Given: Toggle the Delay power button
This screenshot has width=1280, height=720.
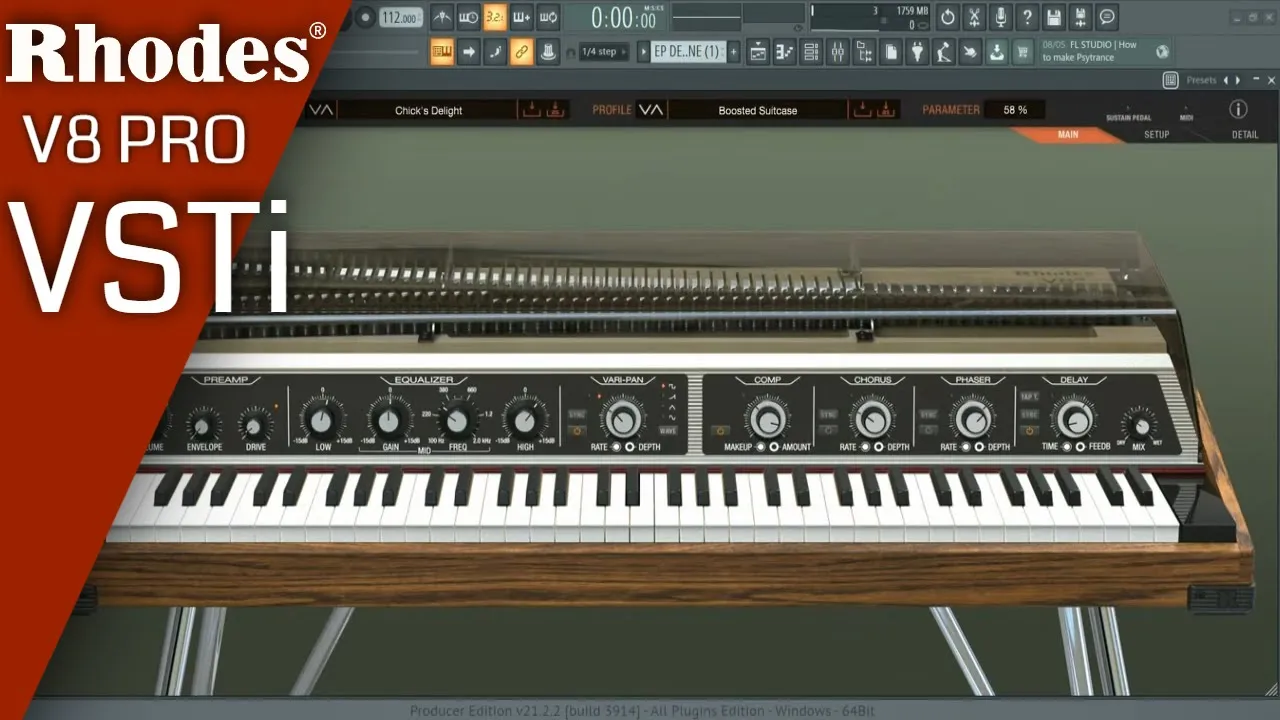Looking at the screenshot, I should pyautogui.click(x=1028, y=431).
